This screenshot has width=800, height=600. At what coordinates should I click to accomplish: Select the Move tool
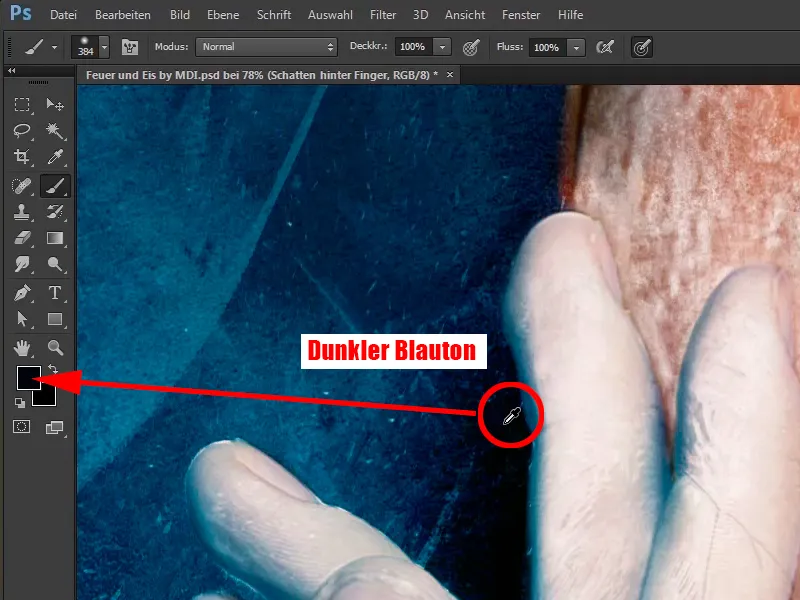coord(55,105)
